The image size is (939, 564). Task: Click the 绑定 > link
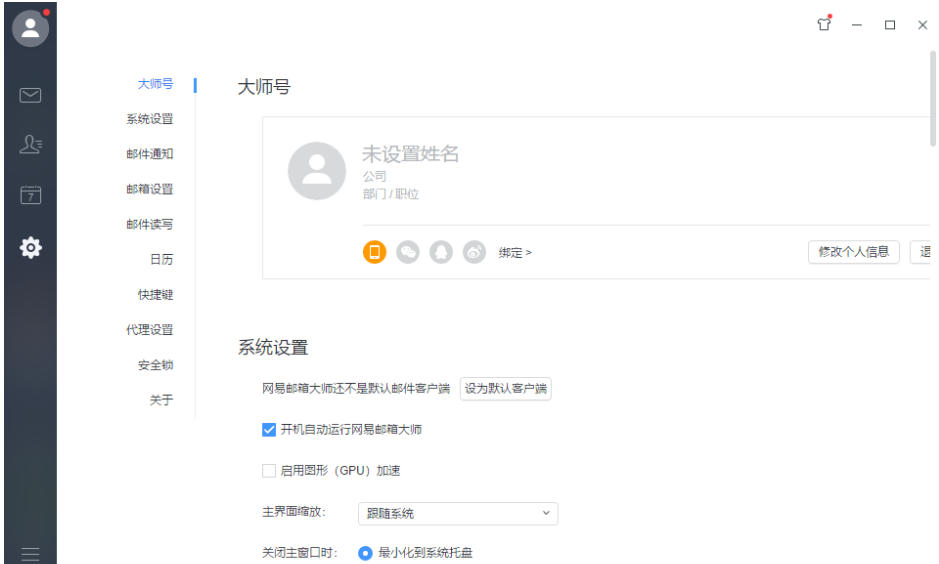coord(515,253)
